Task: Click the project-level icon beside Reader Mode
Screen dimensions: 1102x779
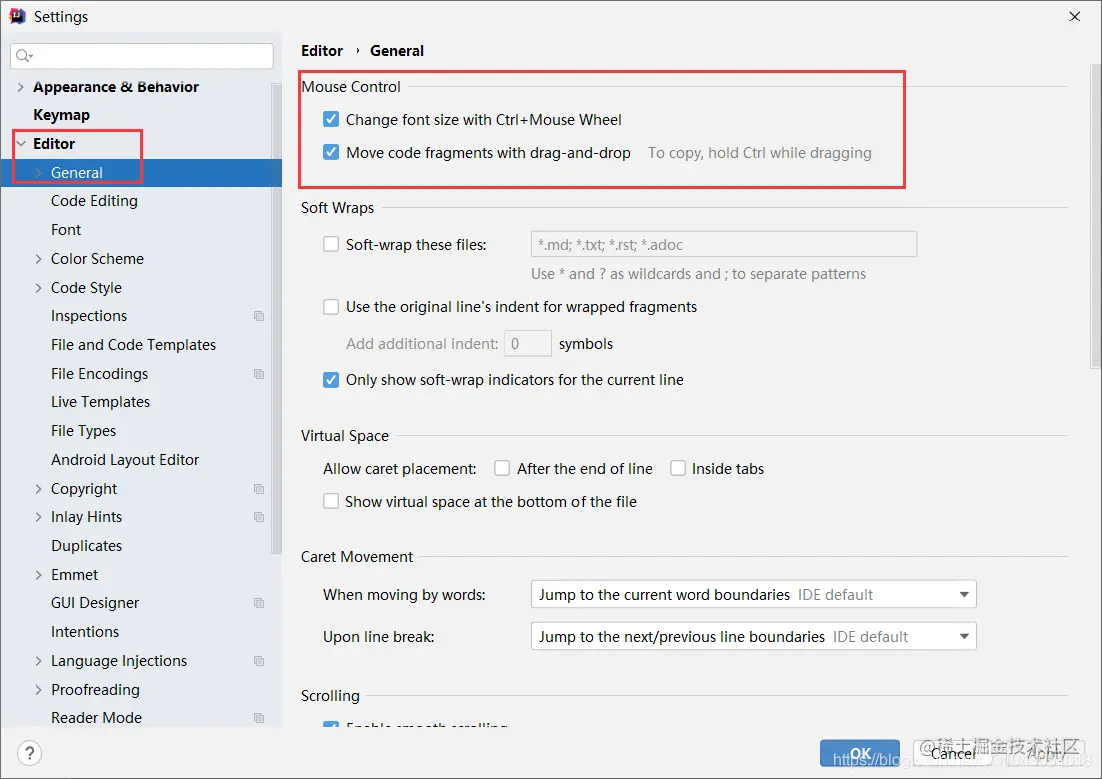Action: point(259,718)
